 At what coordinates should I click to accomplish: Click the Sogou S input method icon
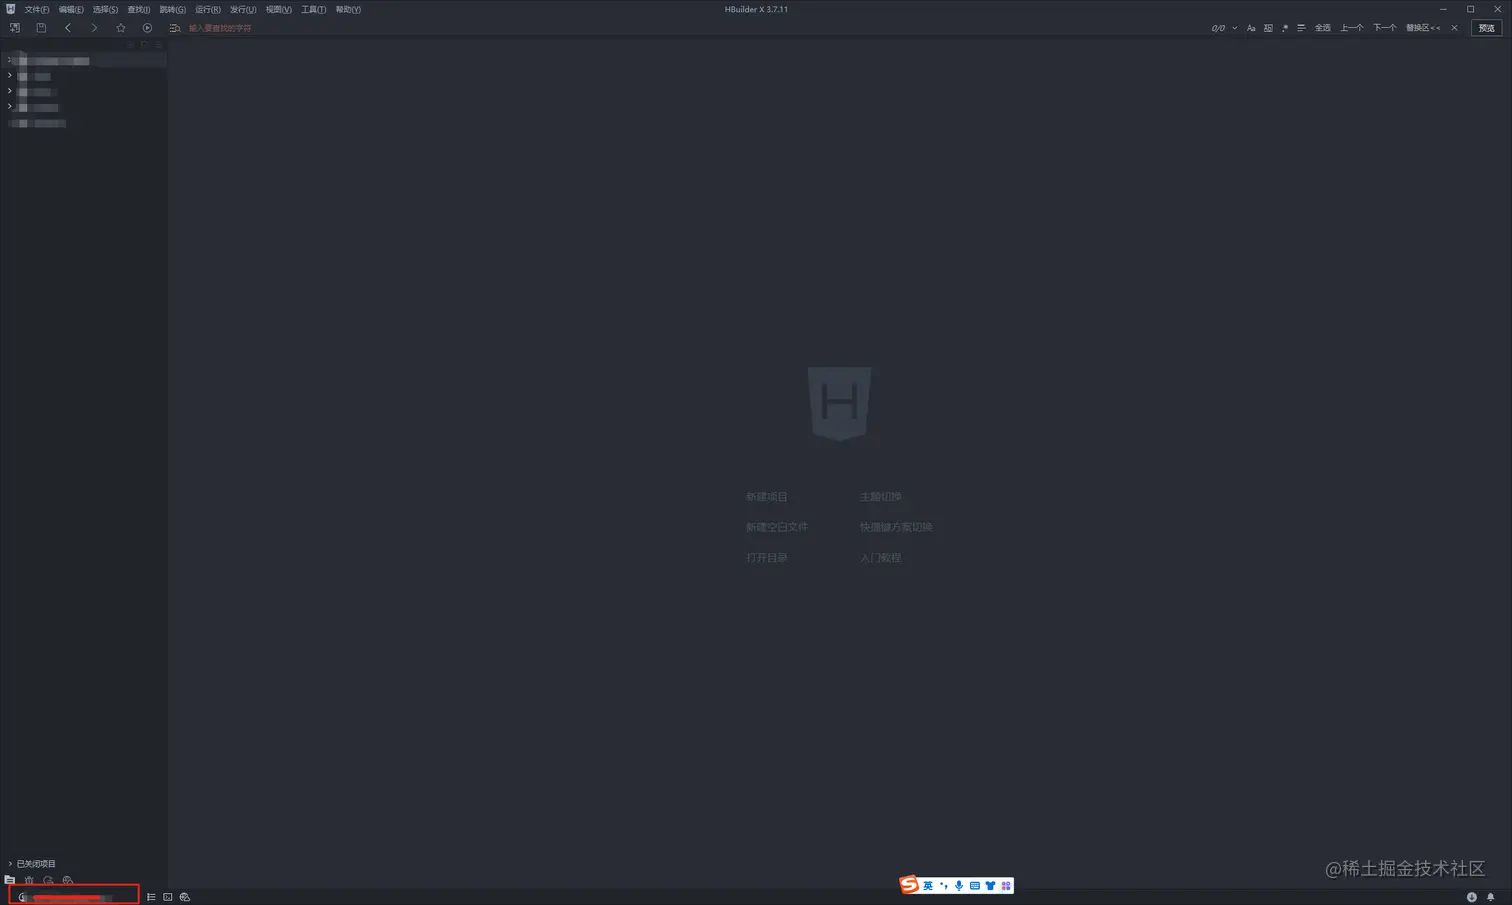909,885
